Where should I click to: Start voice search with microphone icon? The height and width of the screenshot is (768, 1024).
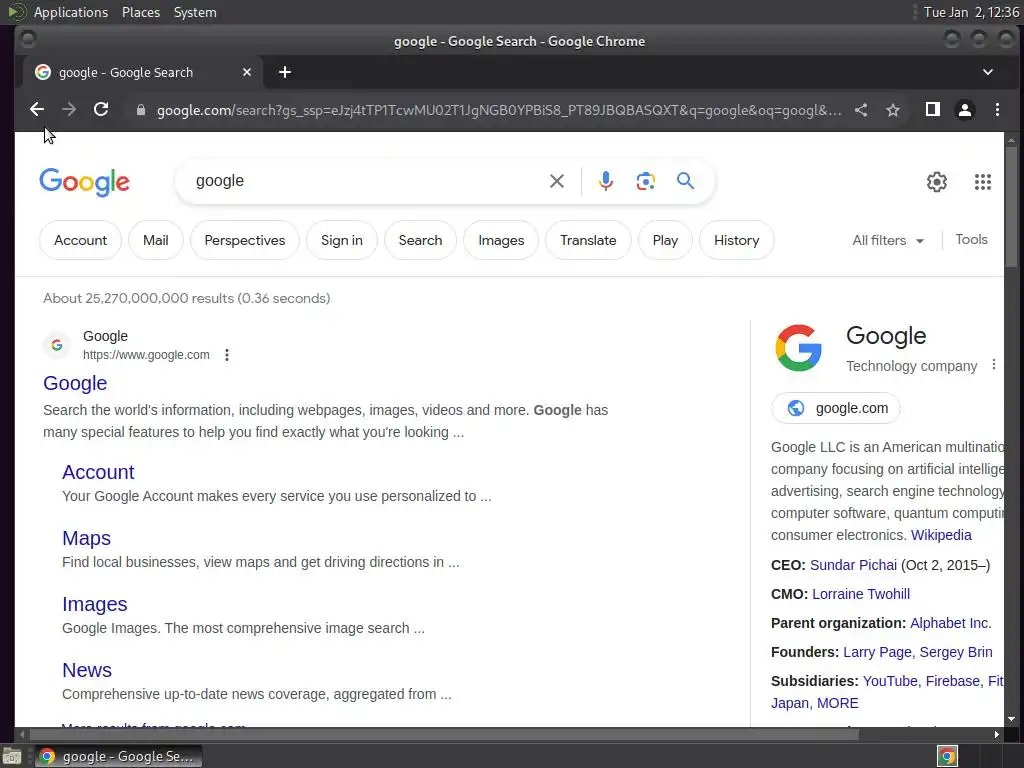(605, 181)
